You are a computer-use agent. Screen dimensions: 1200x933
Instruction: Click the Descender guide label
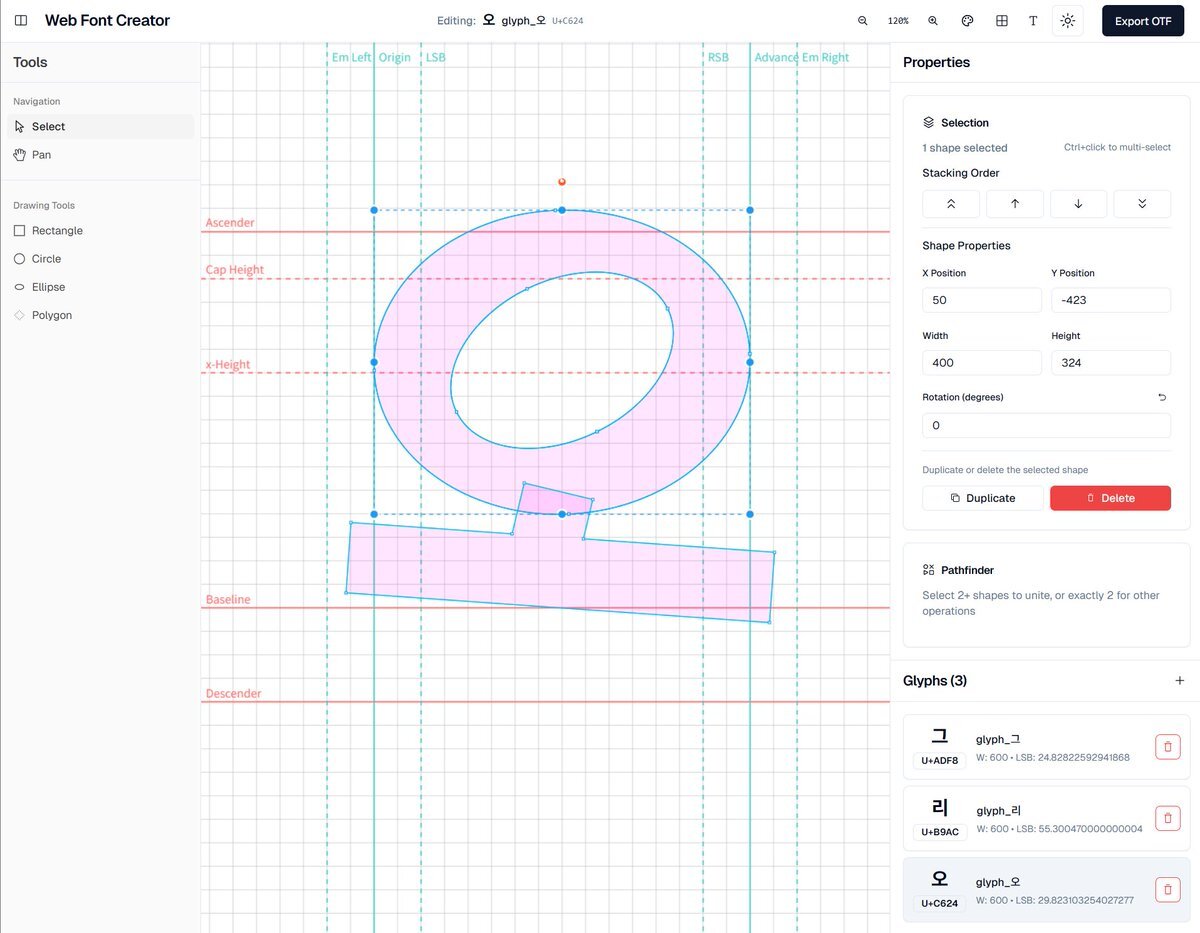pos(233,694)
